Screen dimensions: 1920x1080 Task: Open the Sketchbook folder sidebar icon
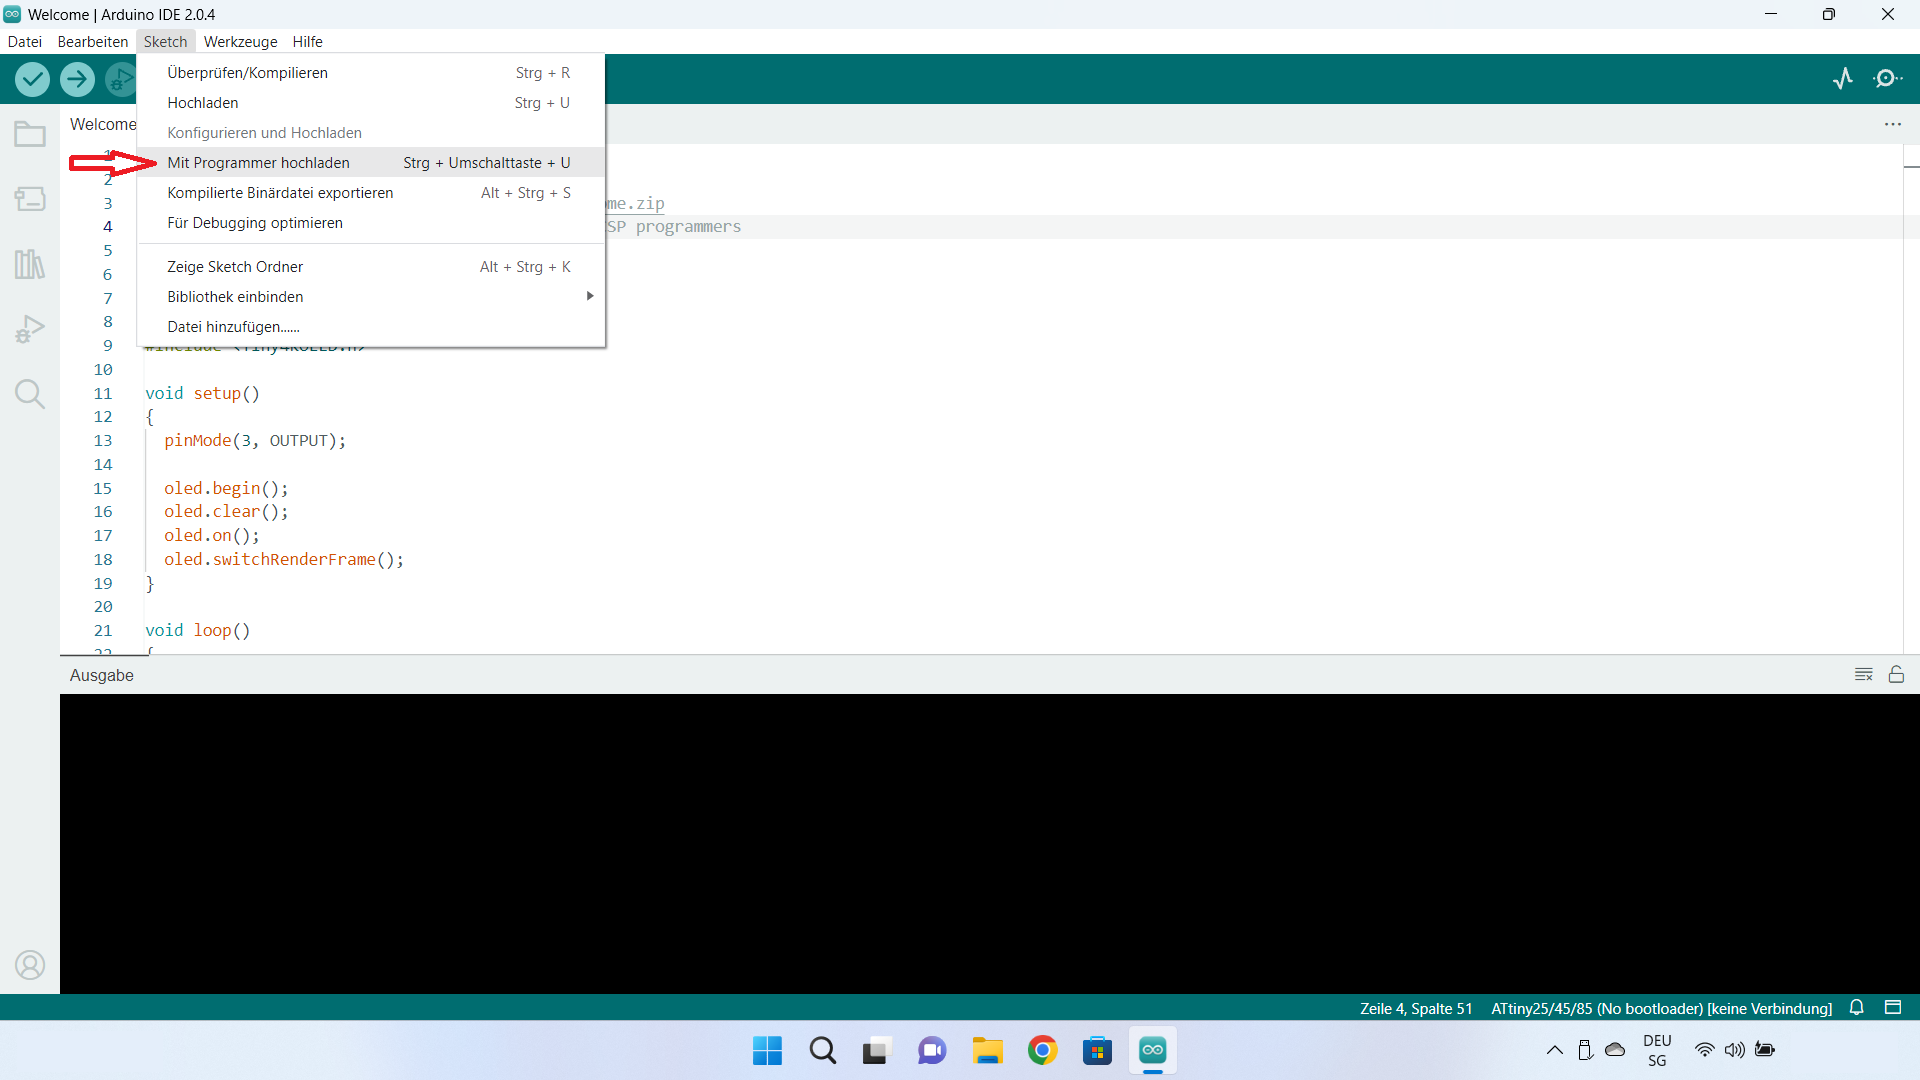click(30, 134)
